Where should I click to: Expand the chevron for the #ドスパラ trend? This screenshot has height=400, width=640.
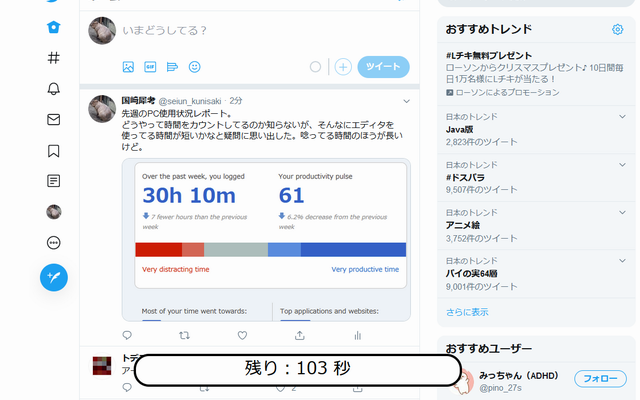pos(622,165)
